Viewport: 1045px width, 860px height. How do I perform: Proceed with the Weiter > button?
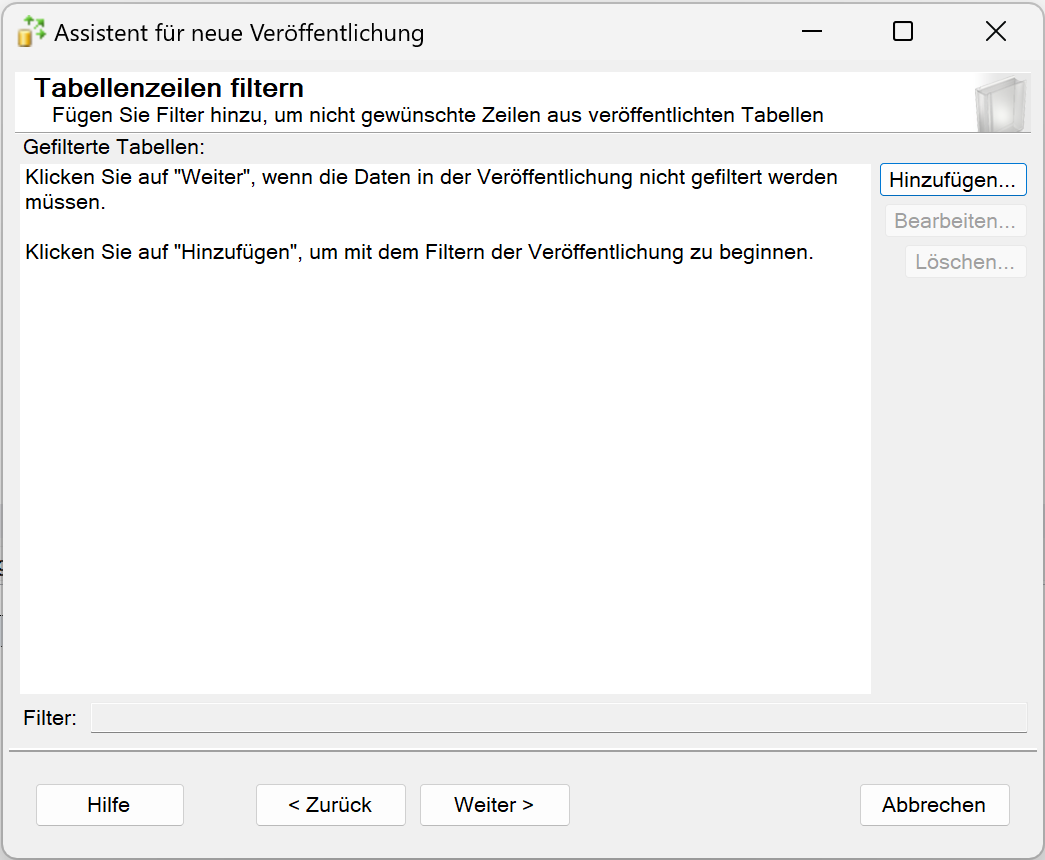[495, 805]
